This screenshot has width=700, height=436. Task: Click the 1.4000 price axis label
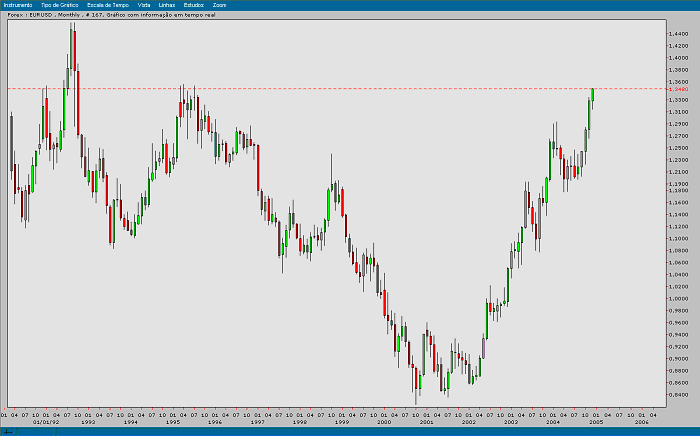point(679,58)
